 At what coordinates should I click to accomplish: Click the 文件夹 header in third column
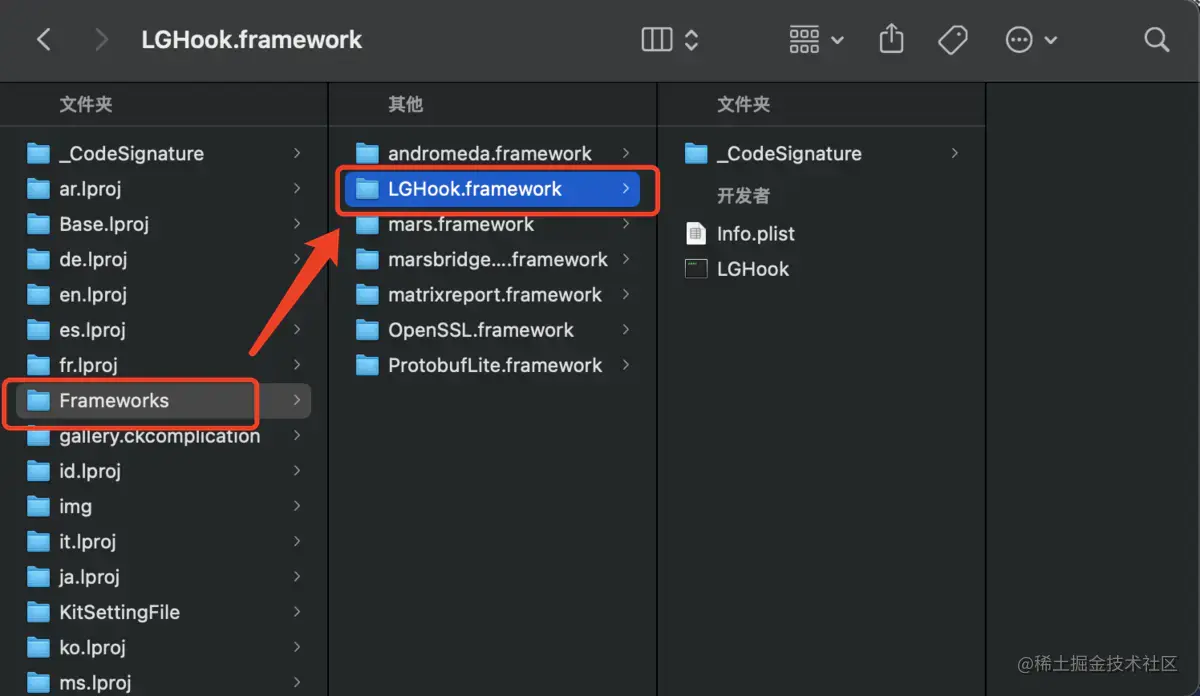[744, 104]
